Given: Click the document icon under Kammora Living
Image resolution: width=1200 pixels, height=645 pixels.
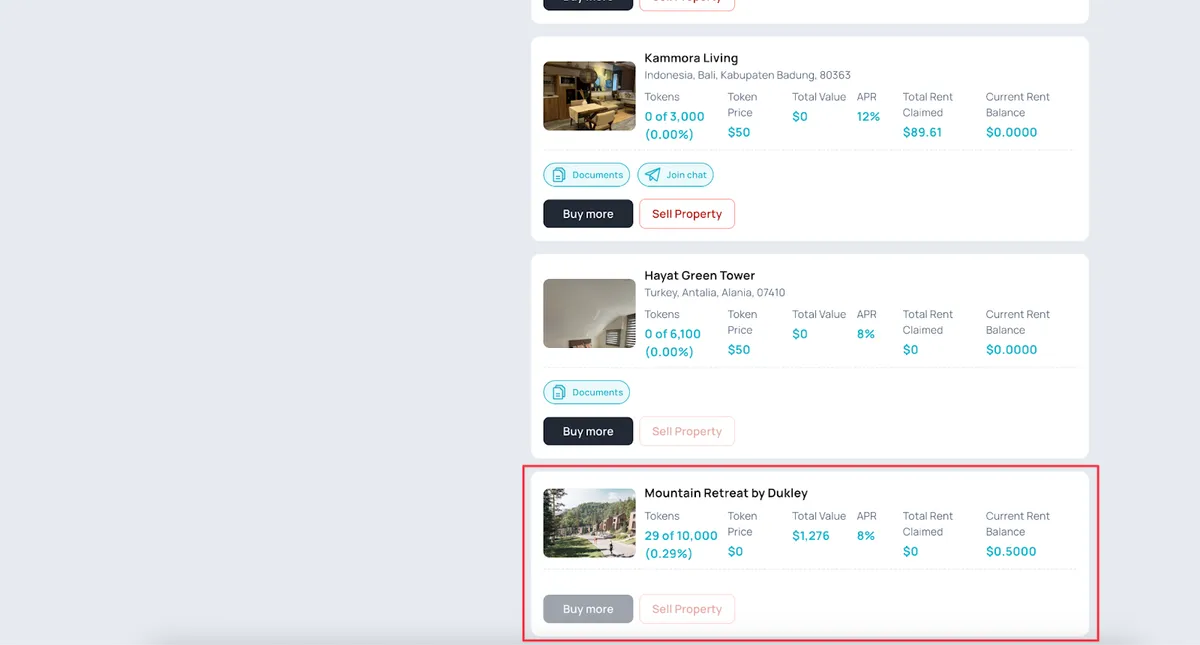Looking at the screenshot, I should click(x=559, y=175).
